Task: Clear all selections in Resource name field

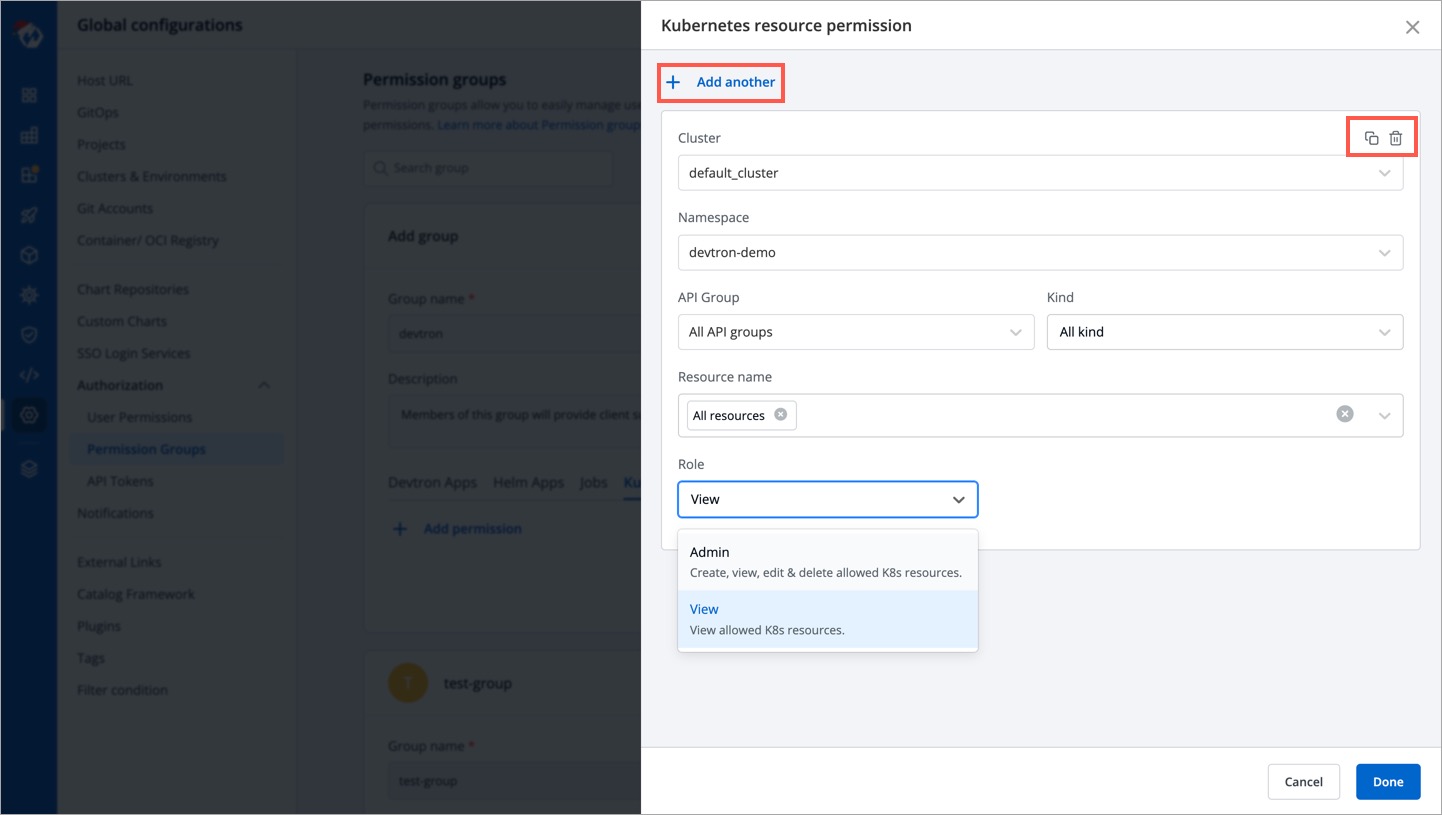Action: tap(1345, 414)
